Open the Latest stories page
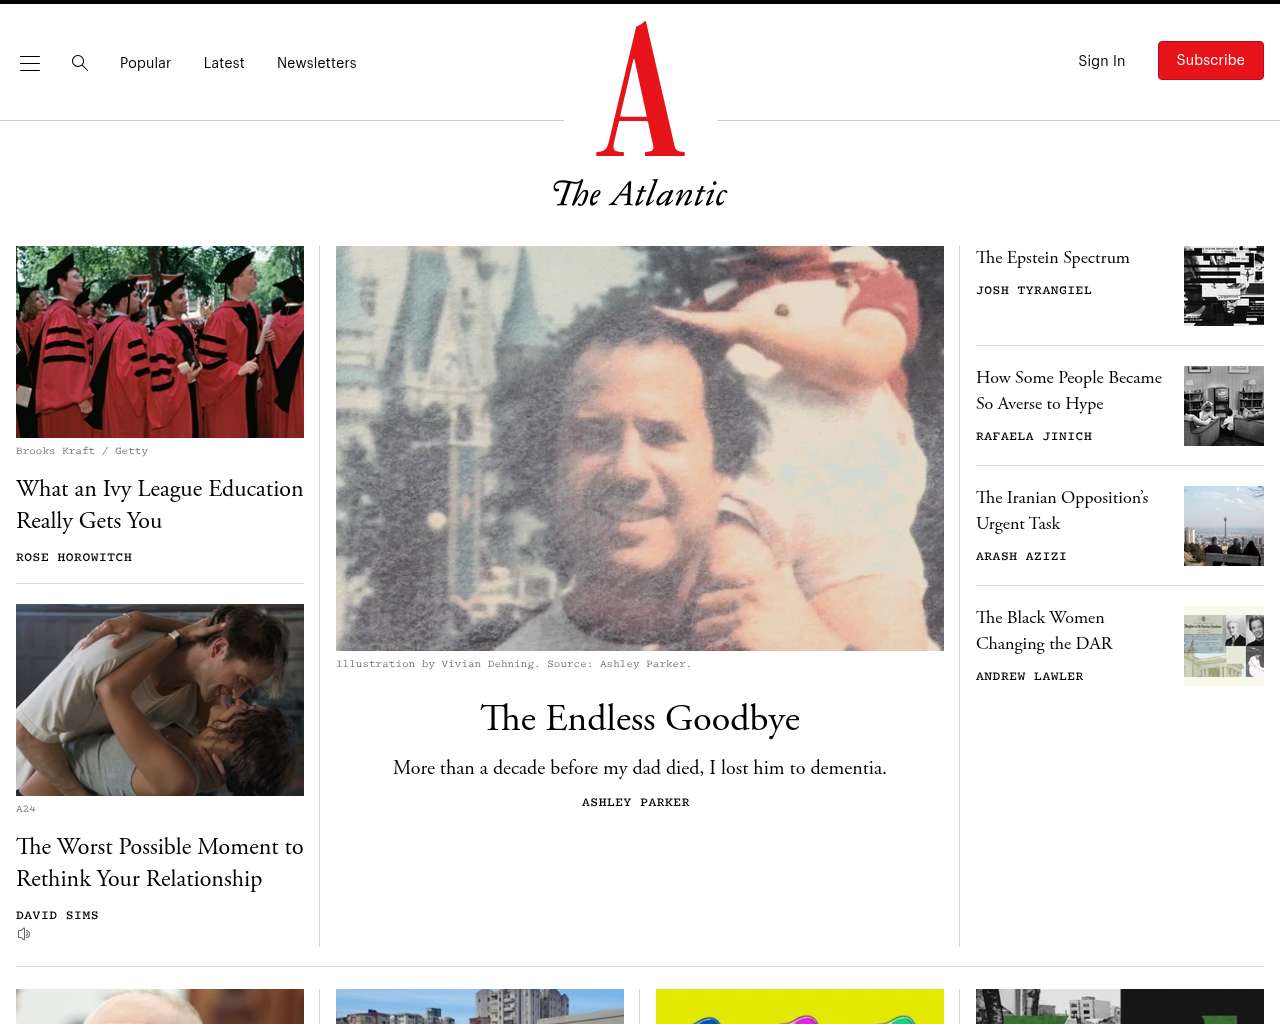Screen dimensions: 1280x1024 point(224,63)
